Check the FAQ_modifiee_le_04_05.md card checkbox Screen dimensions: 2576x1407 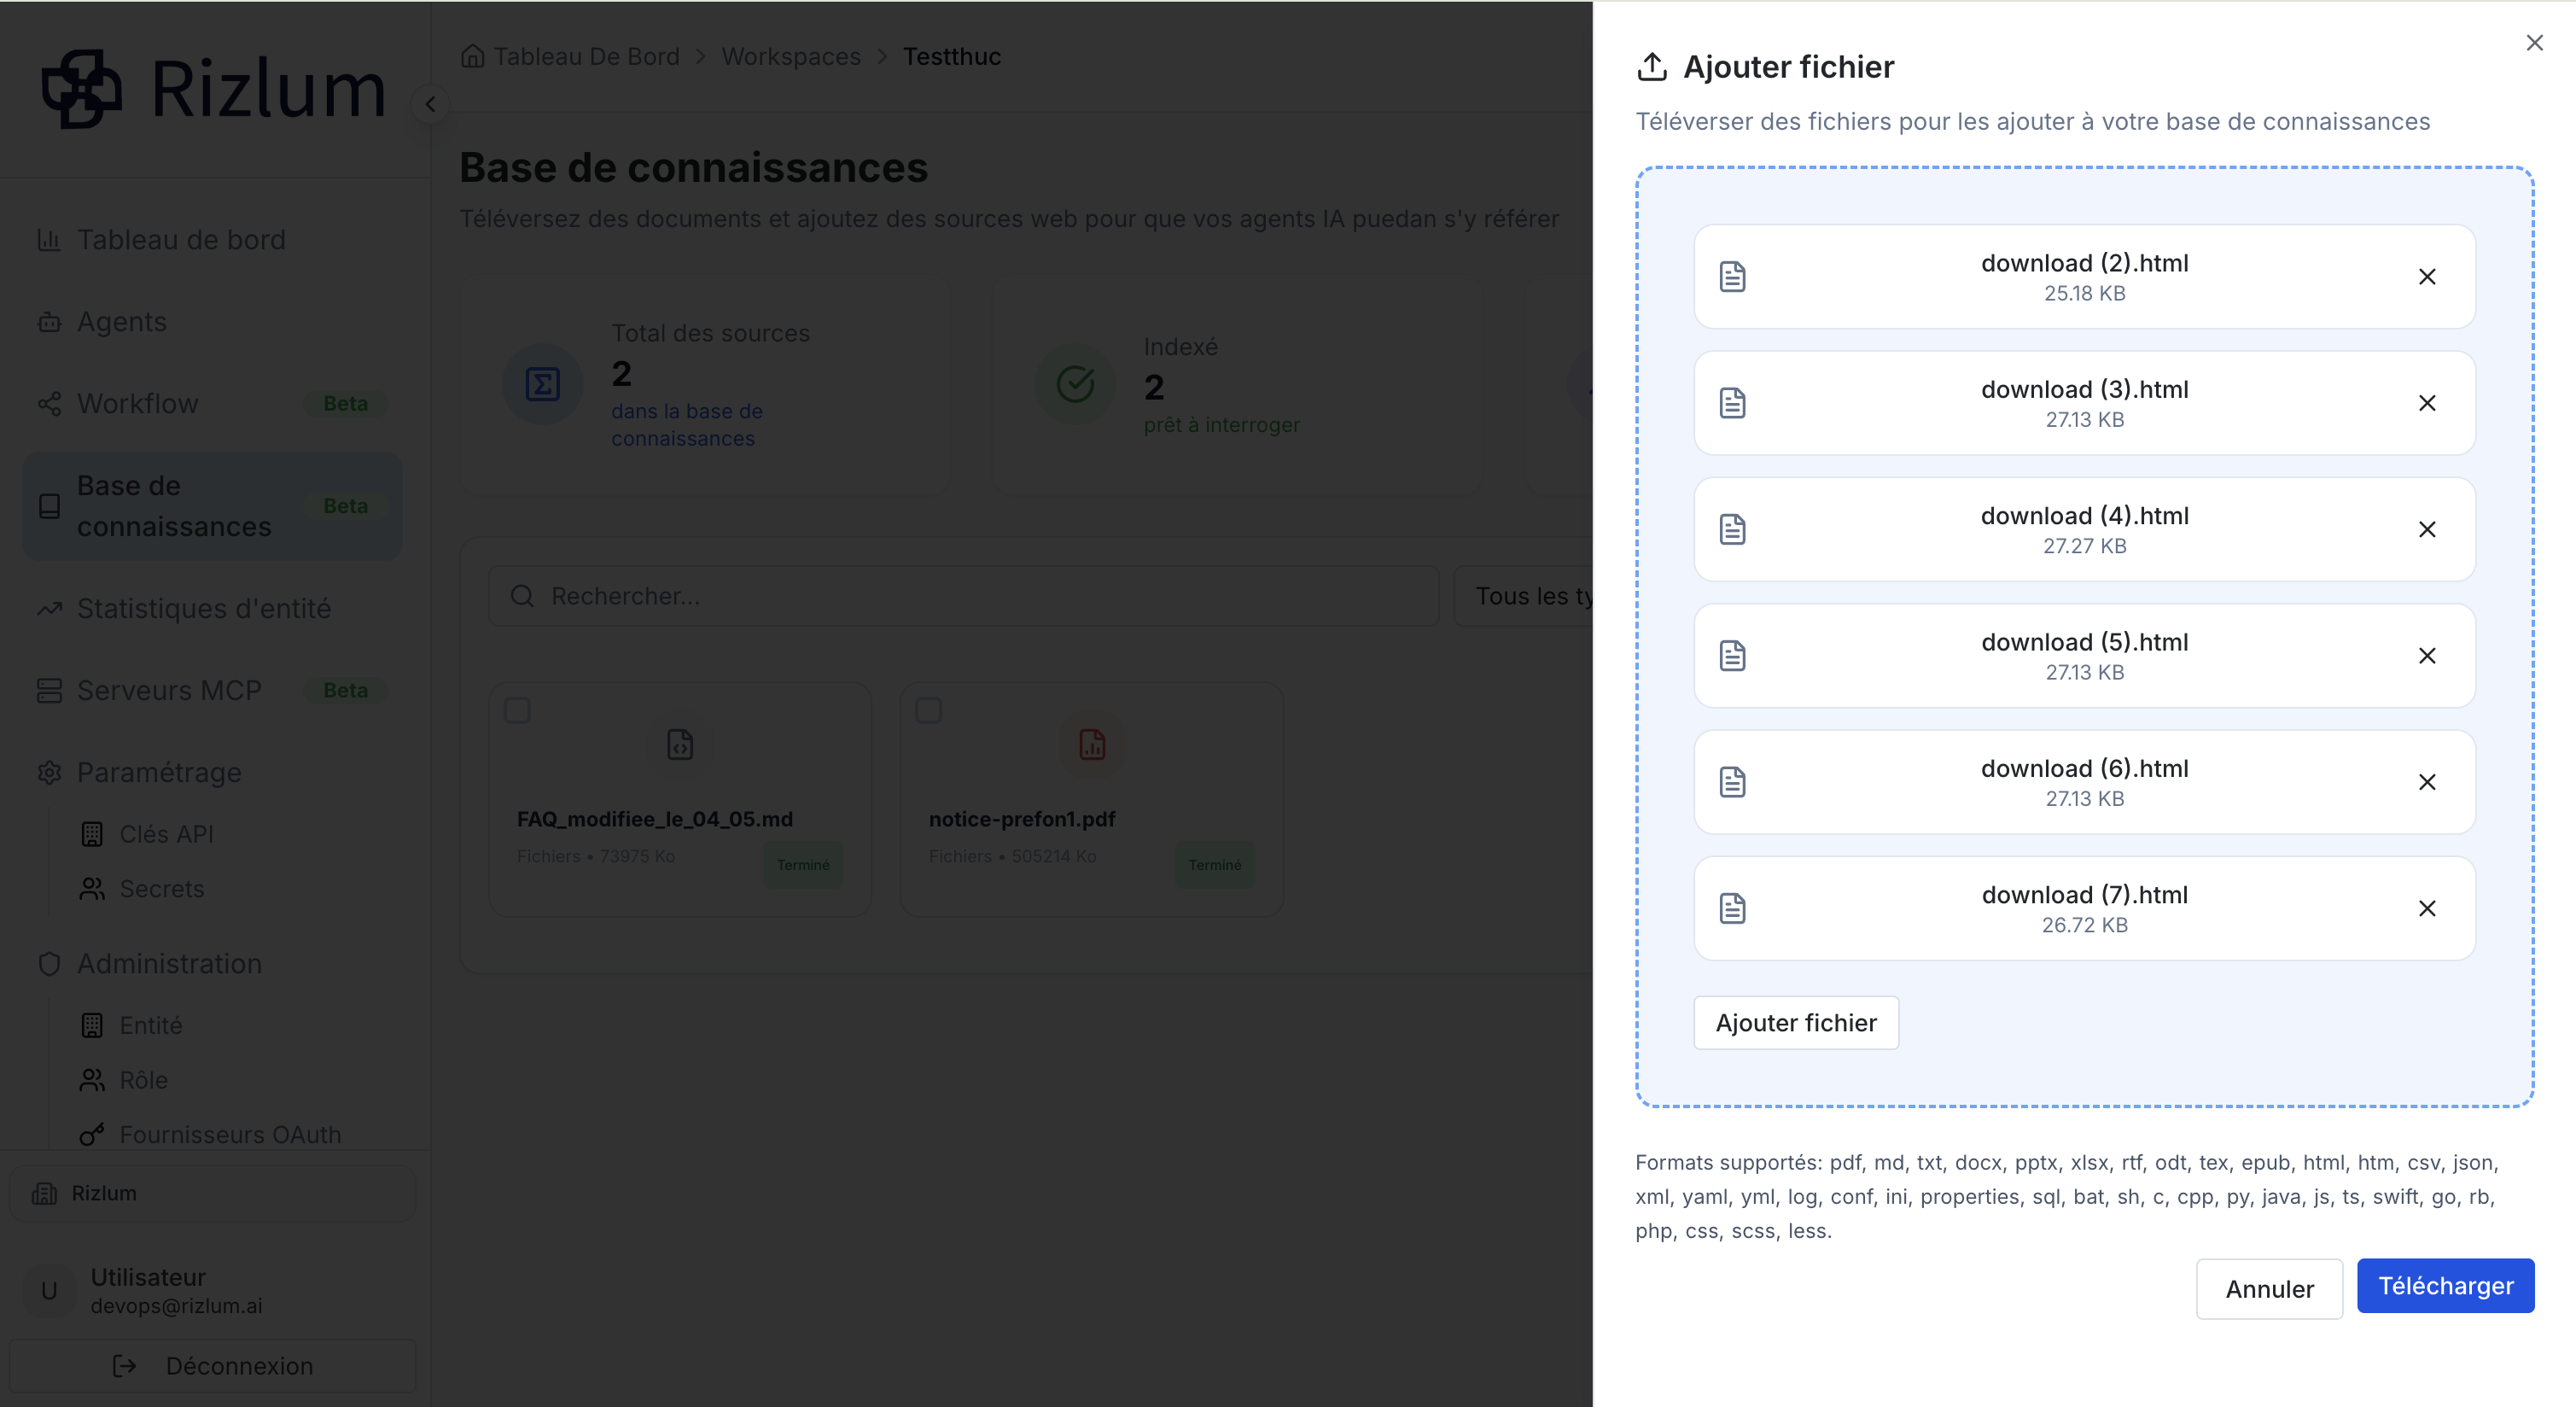517,711
